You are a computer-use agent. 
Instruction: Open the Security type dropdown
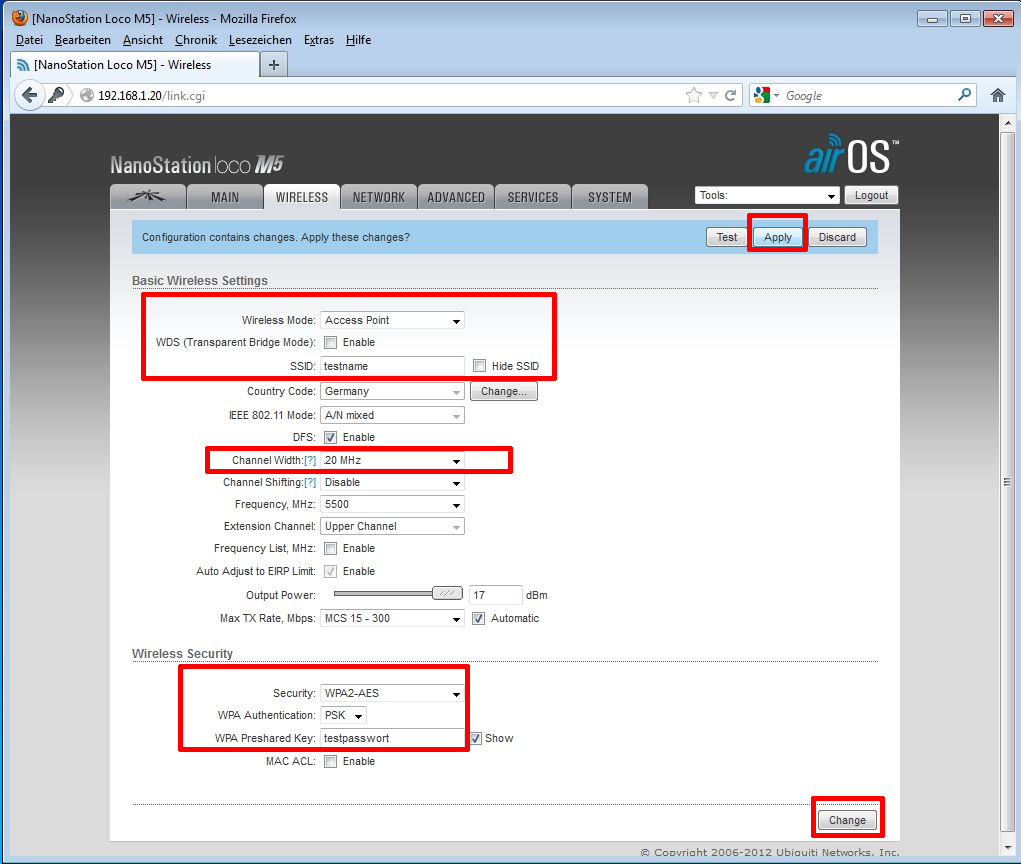[392, 693]
